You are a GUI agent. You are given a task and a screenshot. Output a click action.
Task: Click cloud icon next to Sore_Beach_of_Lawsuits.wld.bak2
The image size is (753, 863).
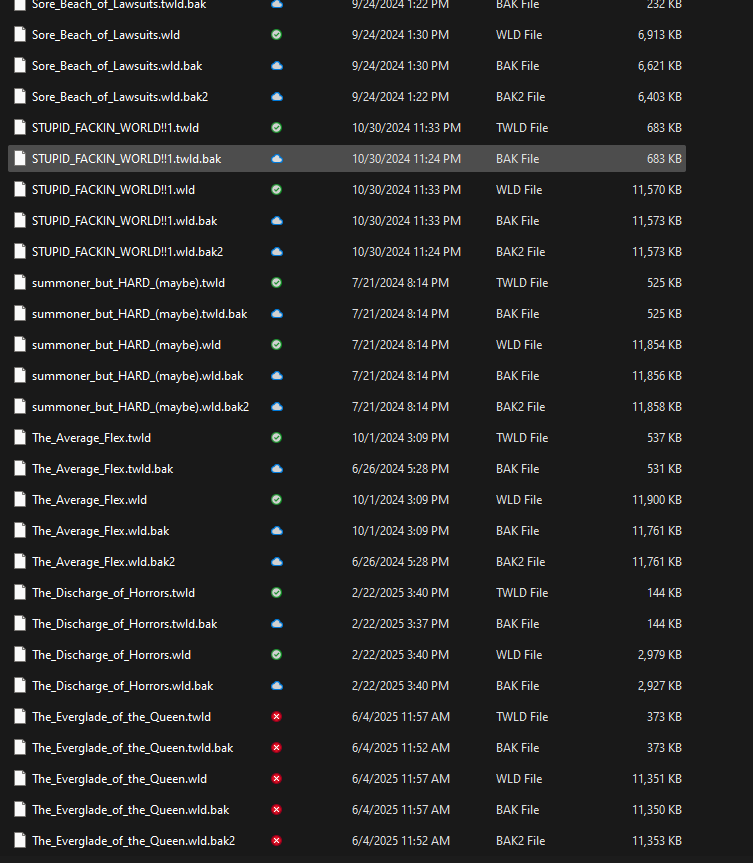(x=276, y=97)
